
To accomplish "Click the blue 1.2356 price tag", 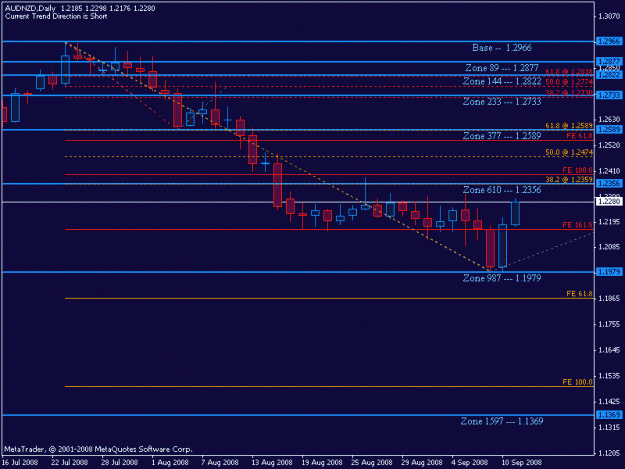I will click(x=609, y=183).
